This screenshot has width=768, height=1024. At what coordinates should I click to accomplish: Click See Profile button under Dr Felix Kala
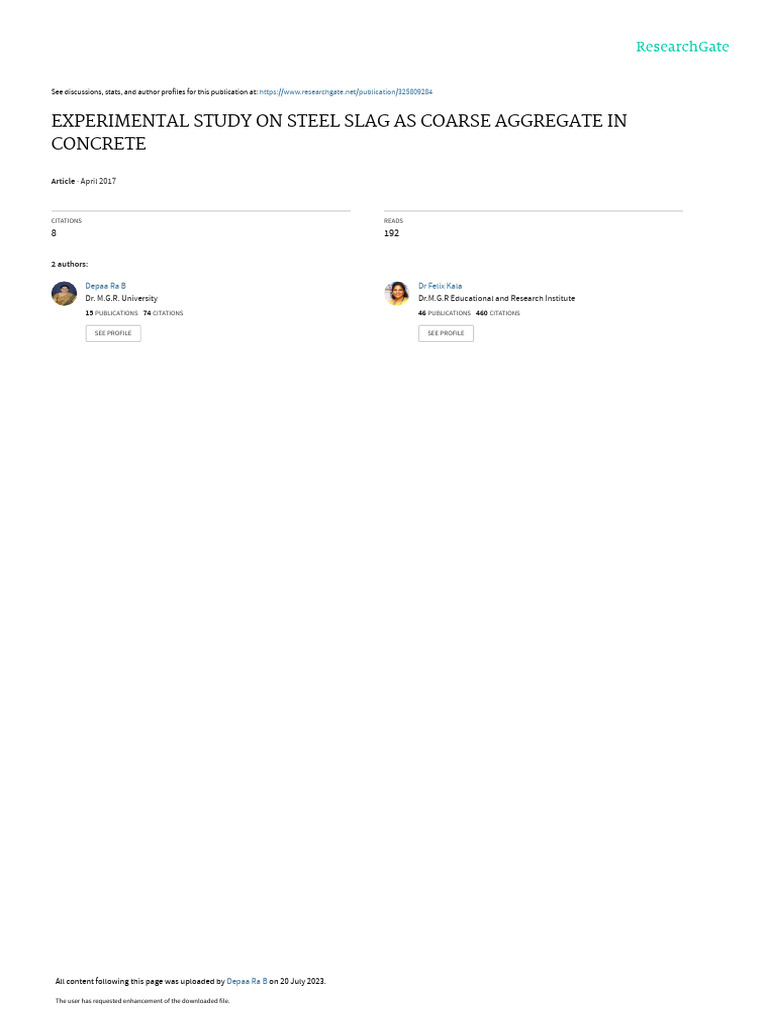(446, 333)
